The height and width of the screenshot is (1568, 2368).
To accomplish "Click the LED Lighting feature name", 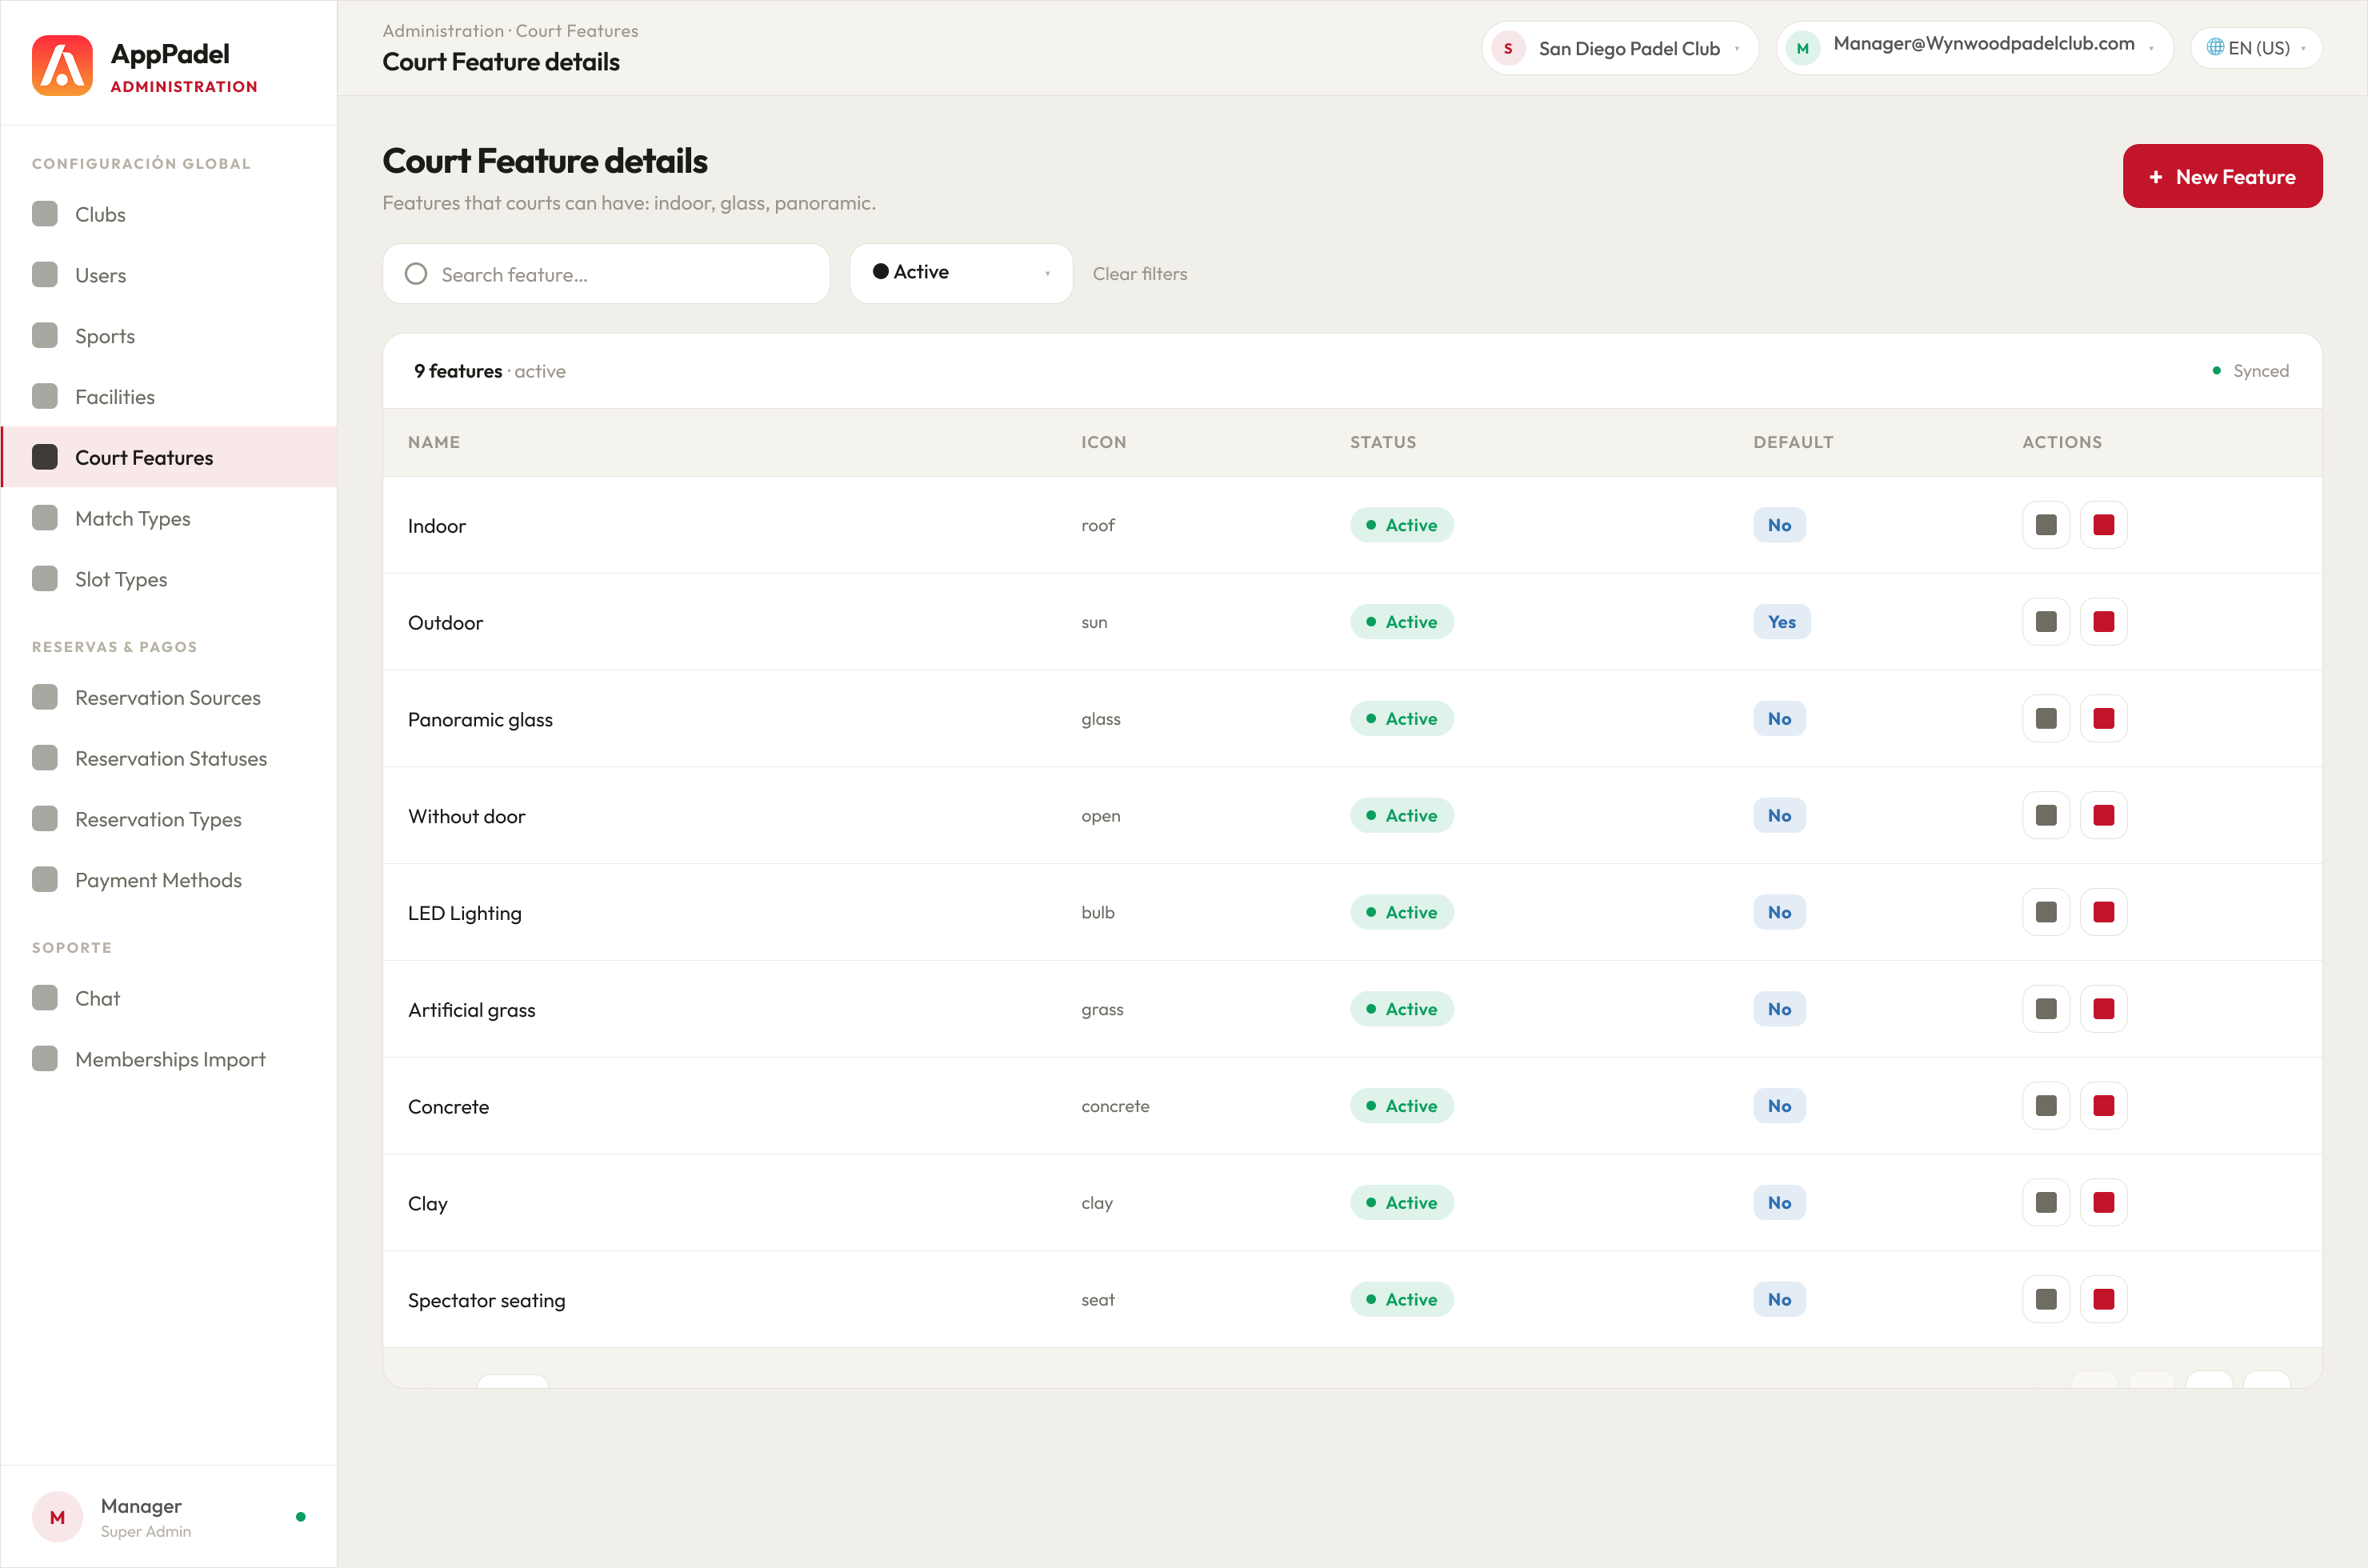I will coord(465,913).
